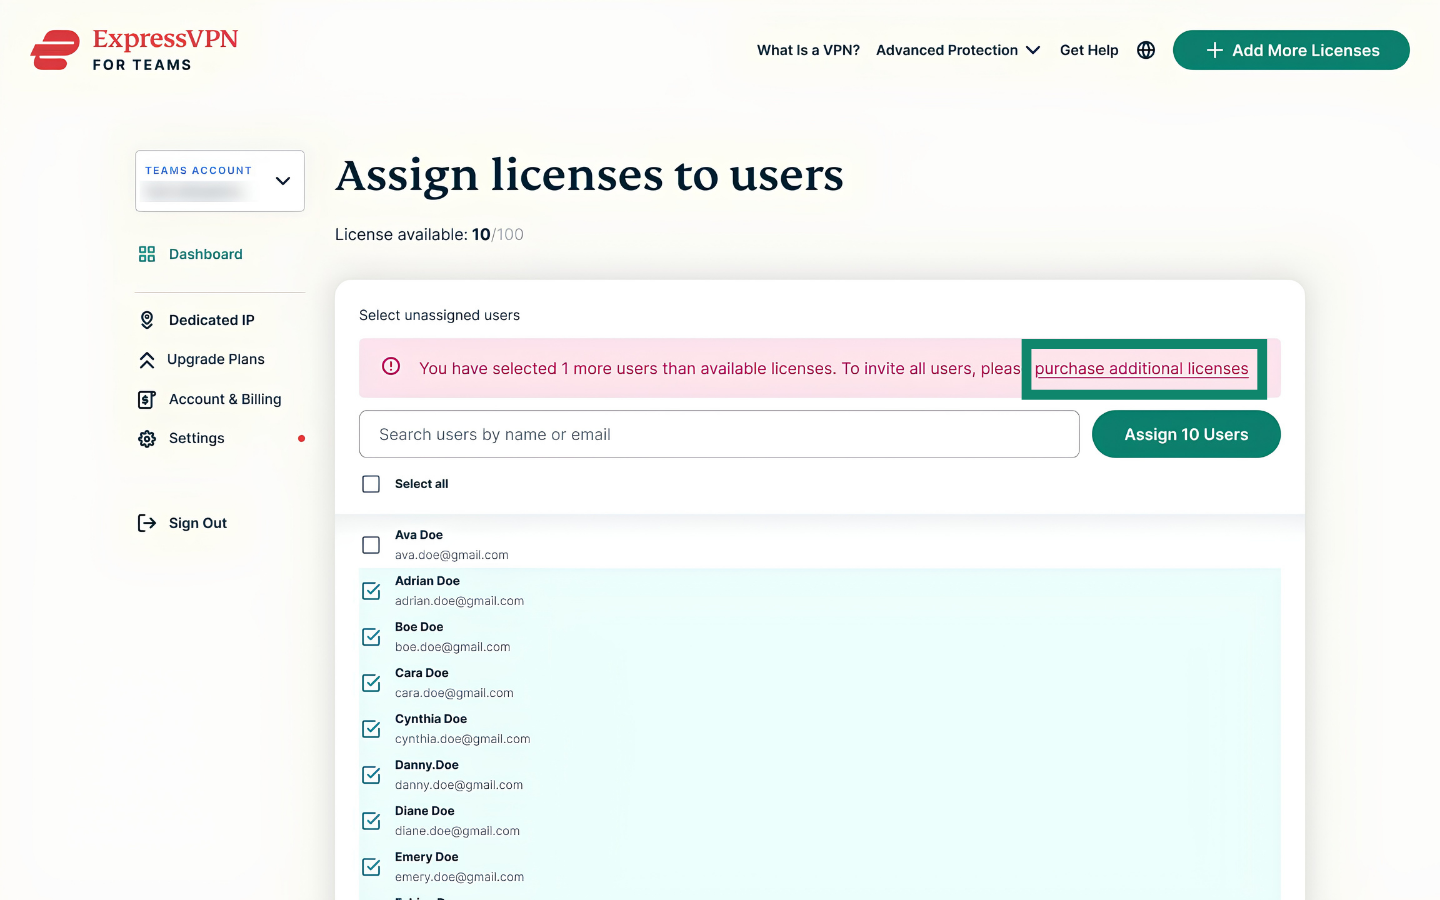Uncheck Emery Doe's checkbox
Viewport: 1440px width, 900px height.
(371, 867)
